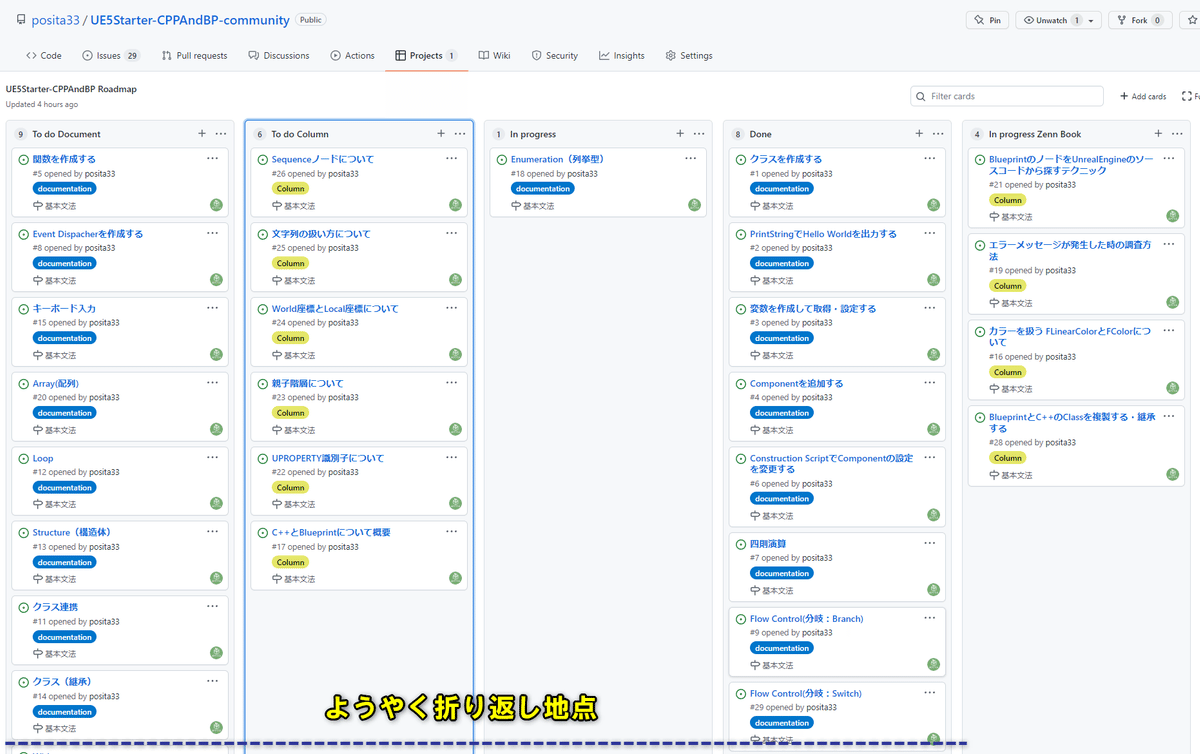1200x754 pixels.
Task: Open issue Array(配列)
Action: pyautogui.click(x=55, y=384)
